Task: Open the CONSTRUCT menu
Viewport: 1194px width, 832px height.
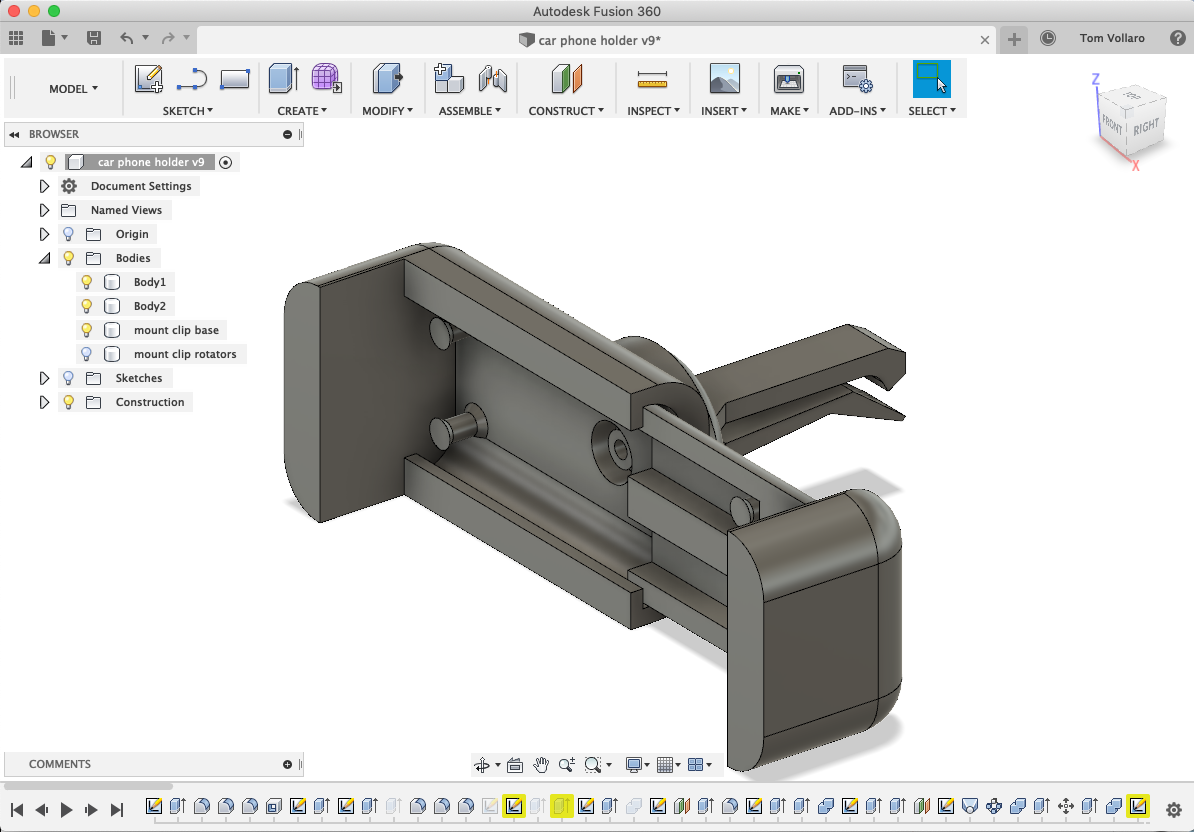Action: click(x=566, y=110)
